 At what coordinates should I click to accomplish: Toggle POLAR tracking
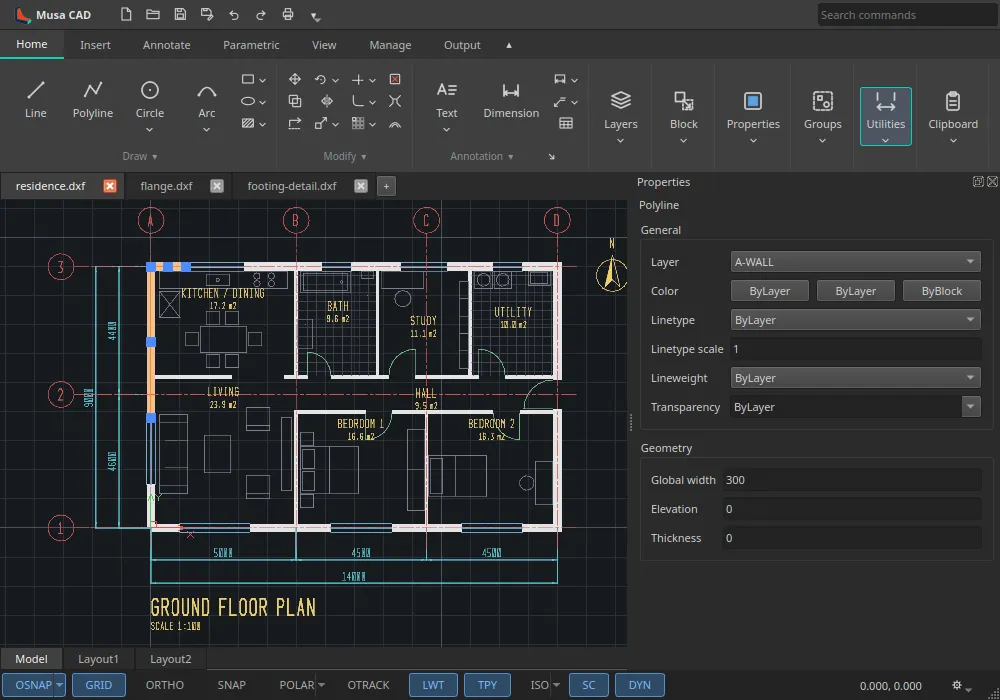(x=297, y=685)
